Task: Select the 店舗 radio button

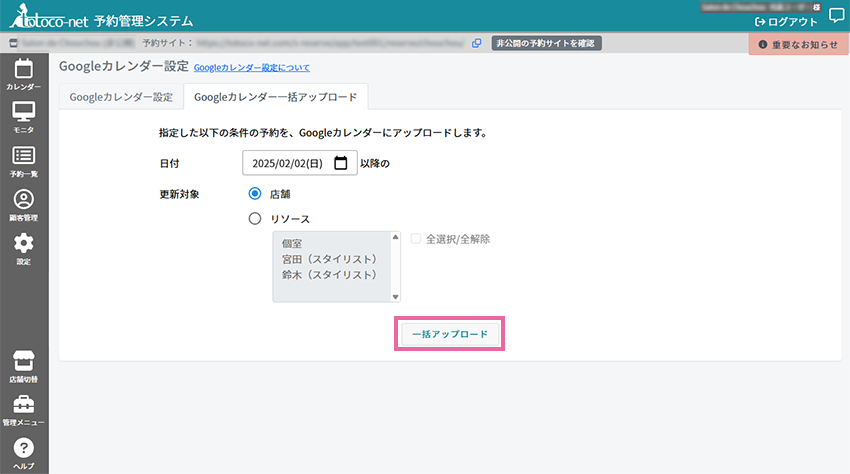Action: click(255, 193)
